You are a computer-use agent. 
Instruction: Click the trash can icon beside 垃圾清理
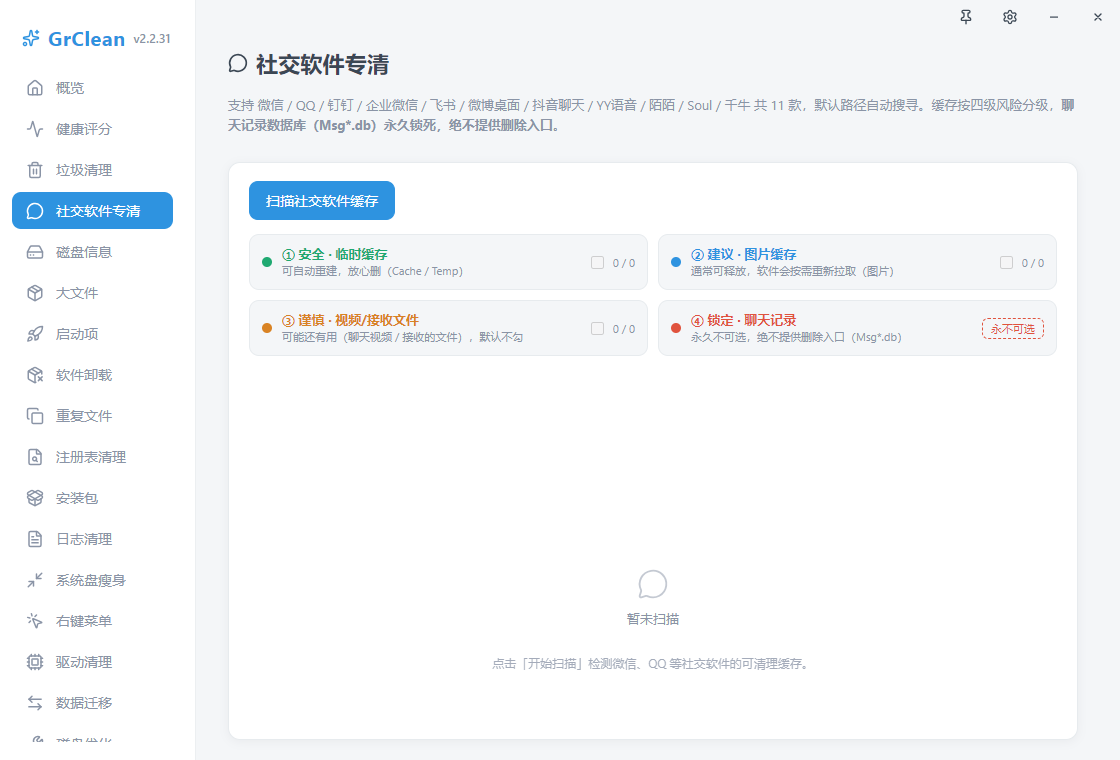click(x=35, y=170)
